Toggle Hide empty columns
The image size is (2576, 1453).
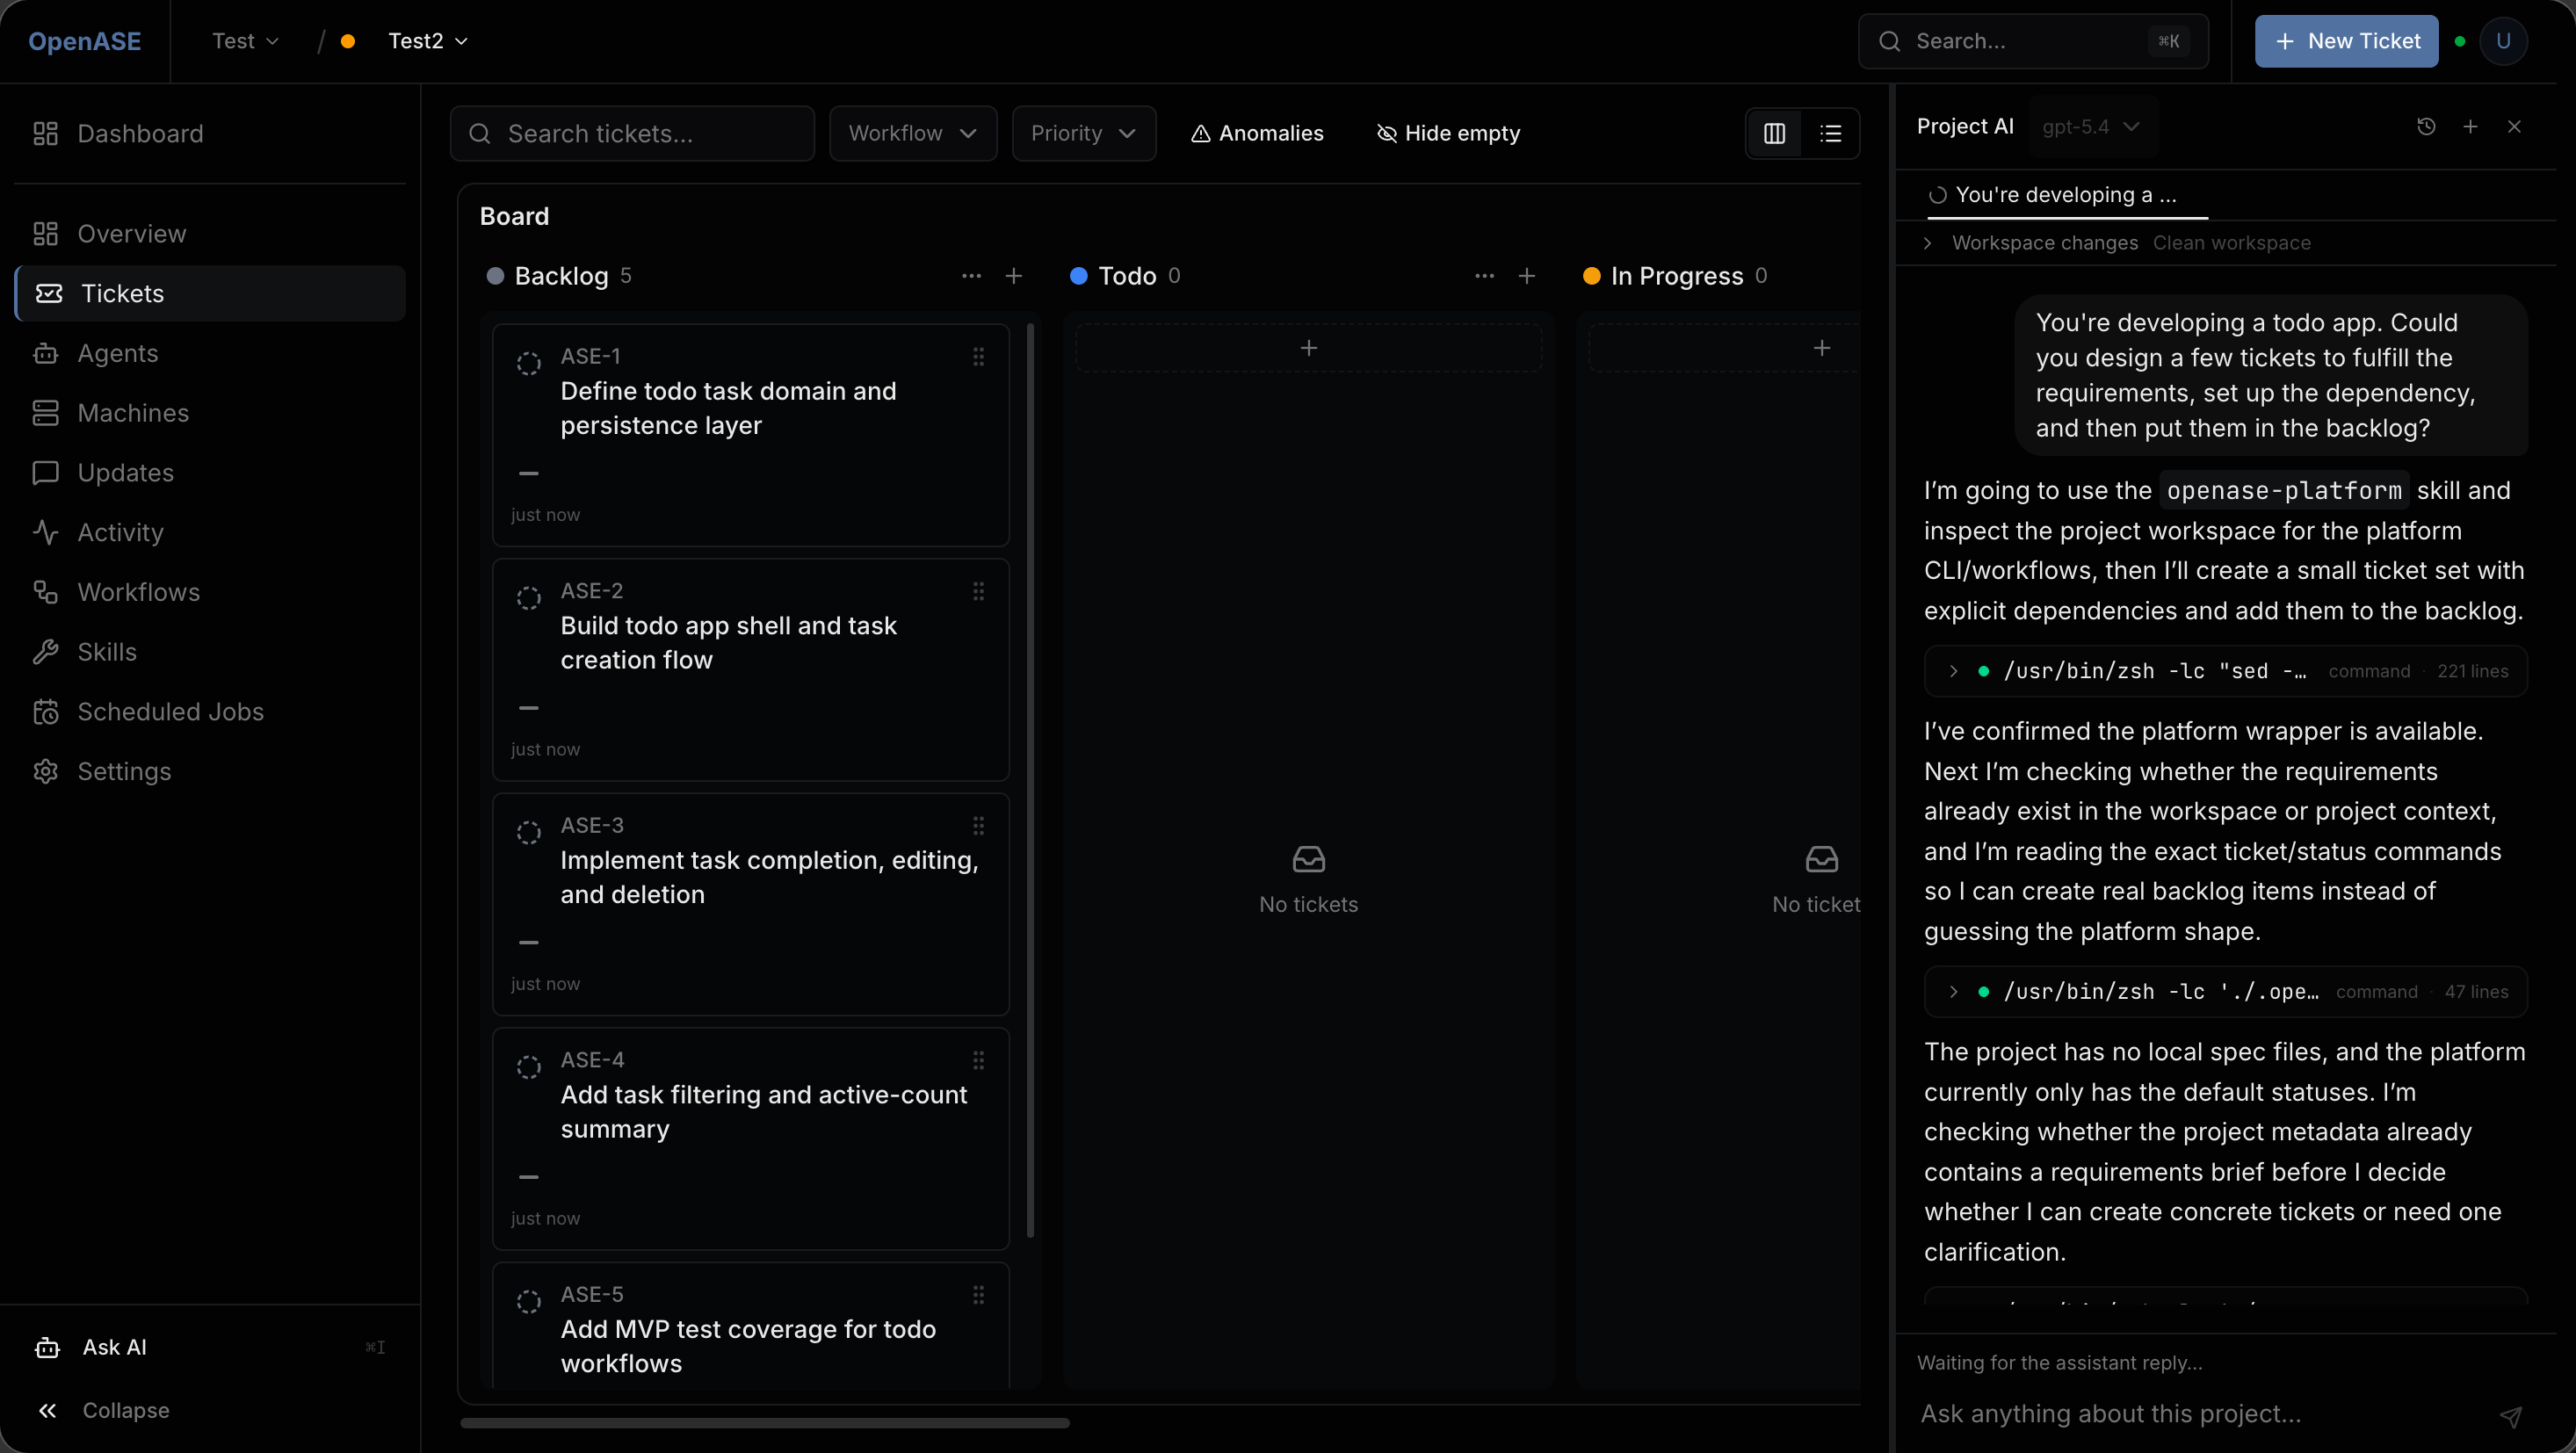pyautogui.click(x=1448, y=133)
